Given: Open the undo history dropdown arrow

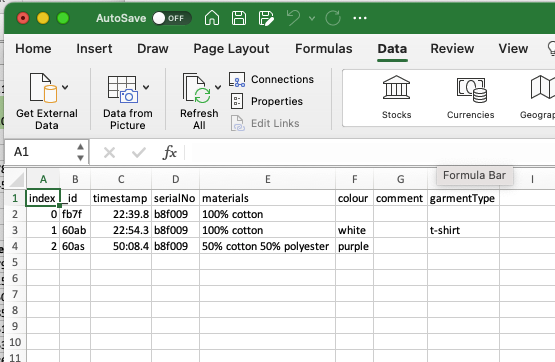Looking at the screenshot, I should (312, 18).
